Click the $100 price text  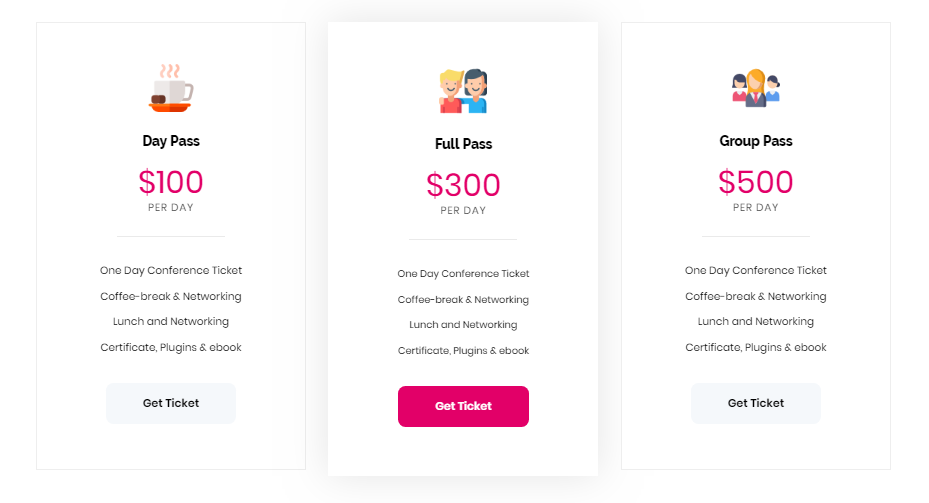click(x=171, y=182)
